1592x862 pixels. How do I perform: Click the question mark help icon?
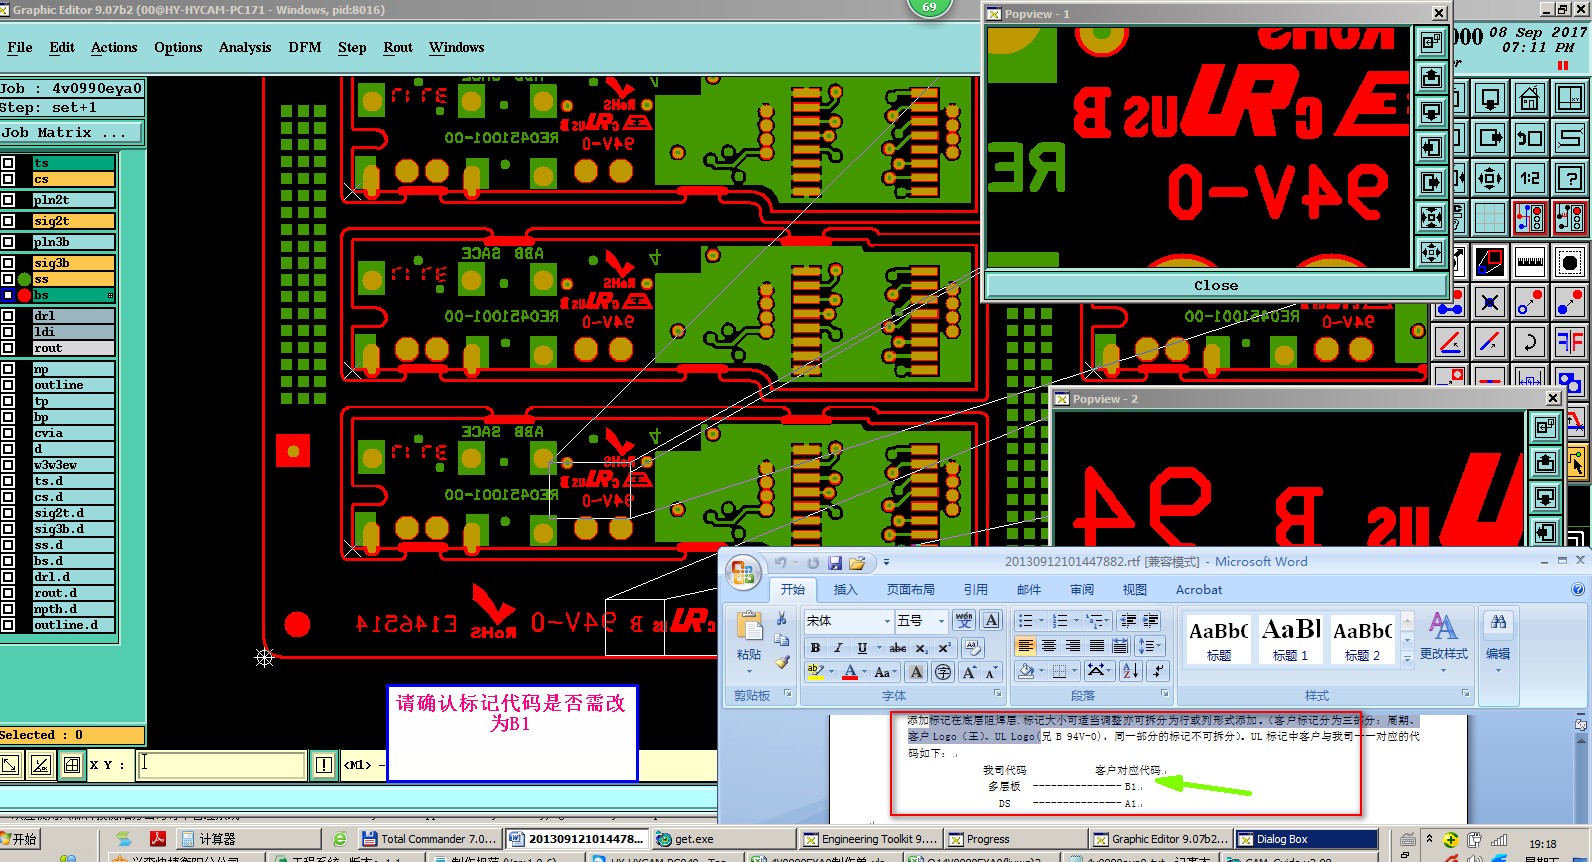pos(1570,179)
